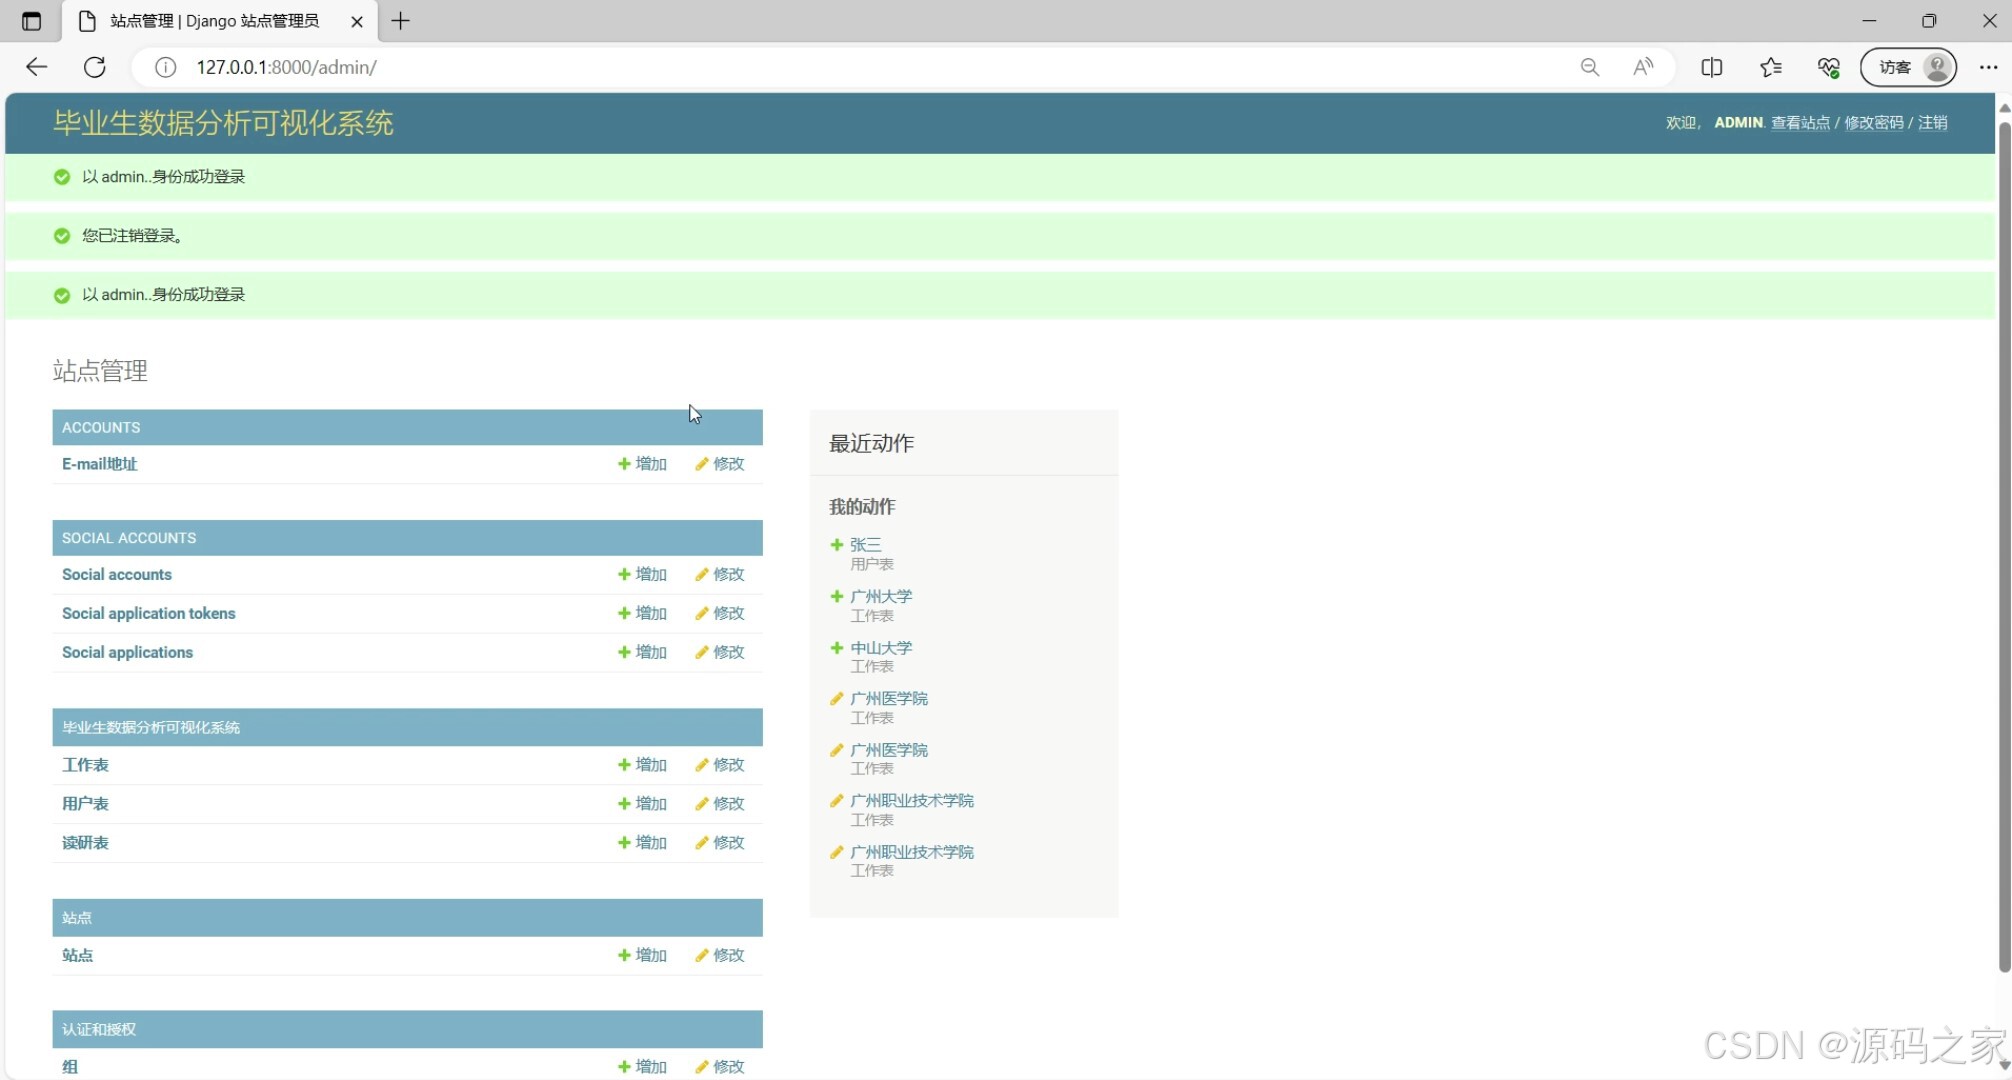This screenshot has height=1080, width=2012.
Task: Click 修改 for Social applications
Action: click(x=720, y=652)
